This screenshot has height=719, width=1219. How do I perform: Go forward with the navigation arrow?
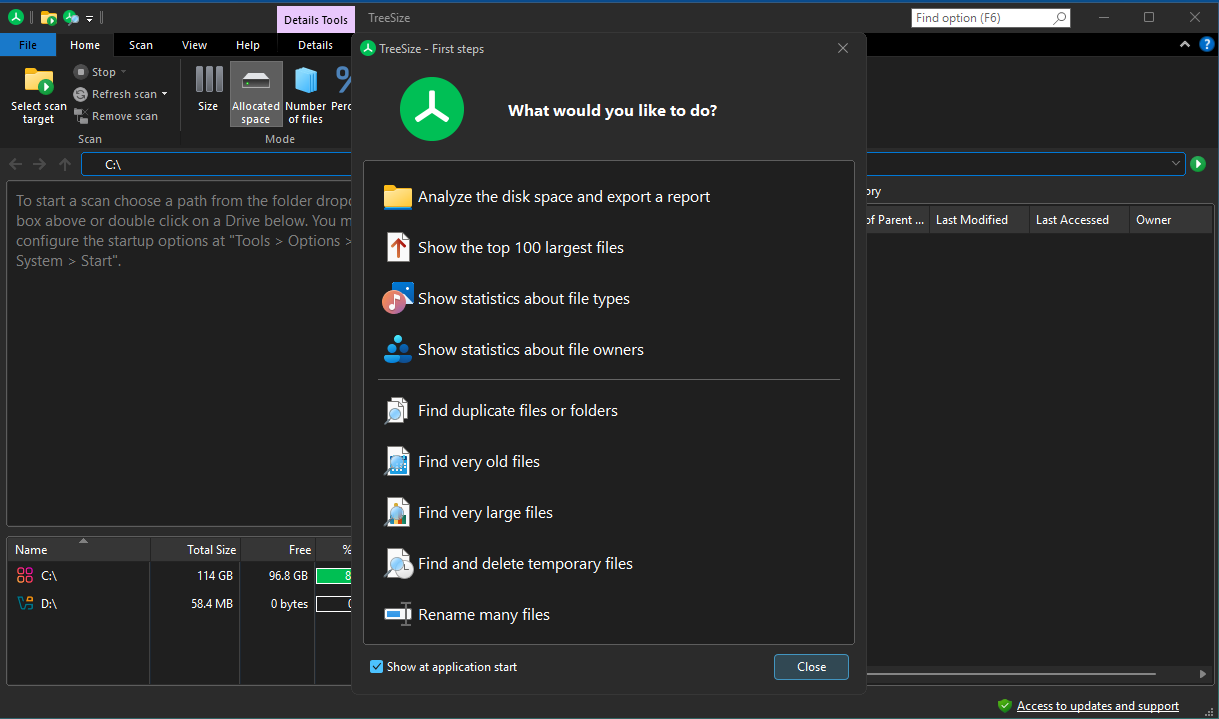39,164
